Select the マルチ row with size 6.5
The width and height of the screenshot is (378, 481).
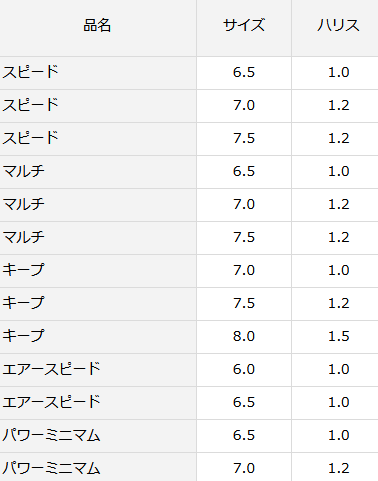tap(189, 172)
